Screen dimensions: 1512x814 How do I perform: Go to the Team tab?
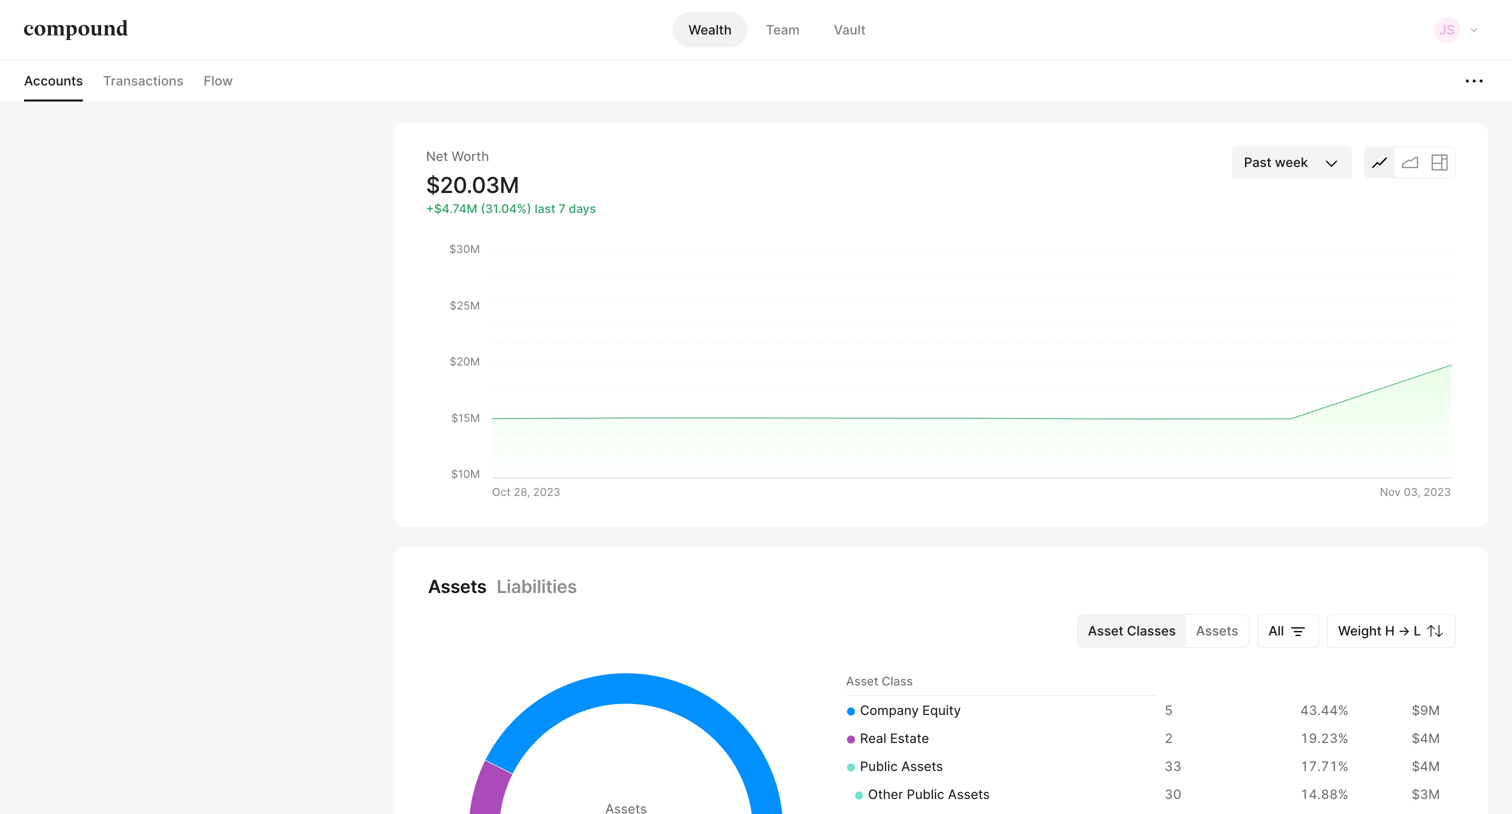(783, 30)
